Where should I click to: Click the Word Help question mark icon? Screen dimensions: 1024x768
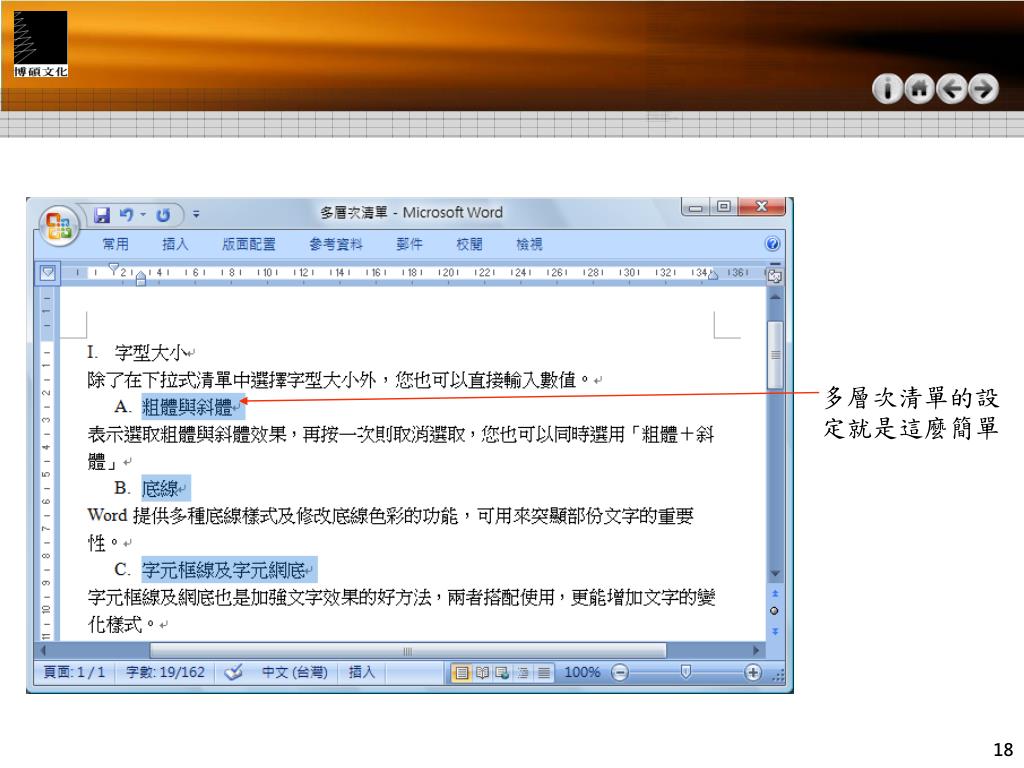(x=772, y=244)
